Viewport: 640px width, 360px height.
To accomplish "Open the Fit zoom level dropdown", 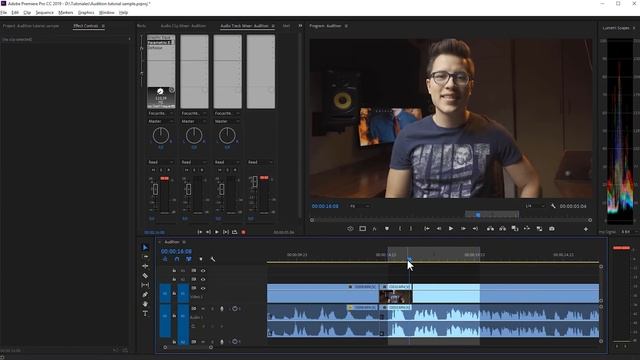I will pos(360,206).
